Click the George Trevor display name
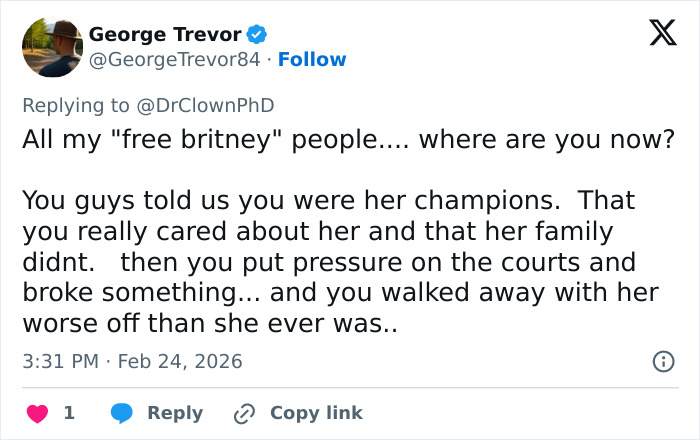 pyautogui.click(x=166, y=34)
